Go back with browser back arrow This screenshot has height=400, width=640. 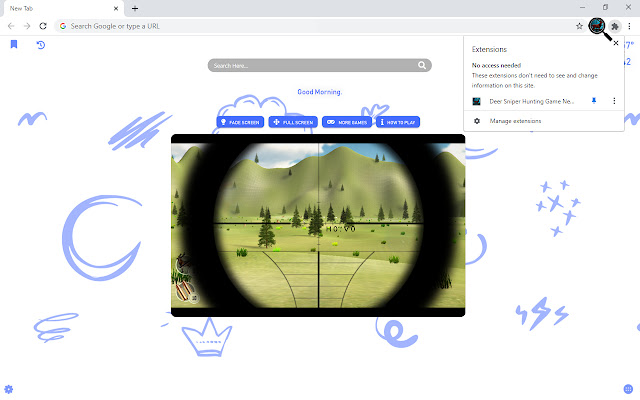click(11, 26)
